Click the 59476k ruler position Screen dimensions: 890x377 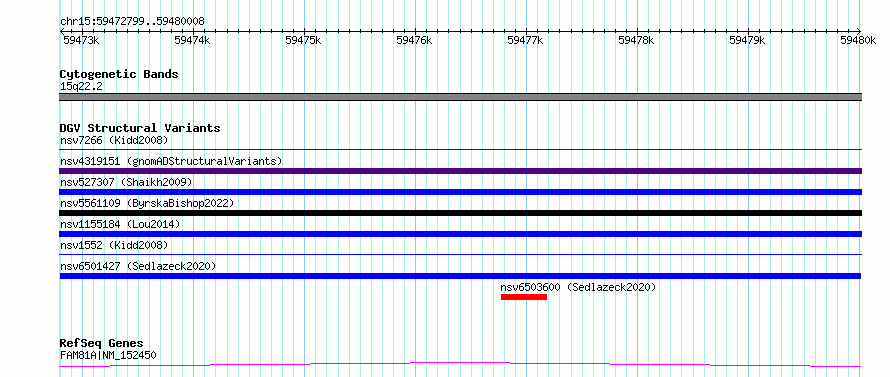click(414, 40)
